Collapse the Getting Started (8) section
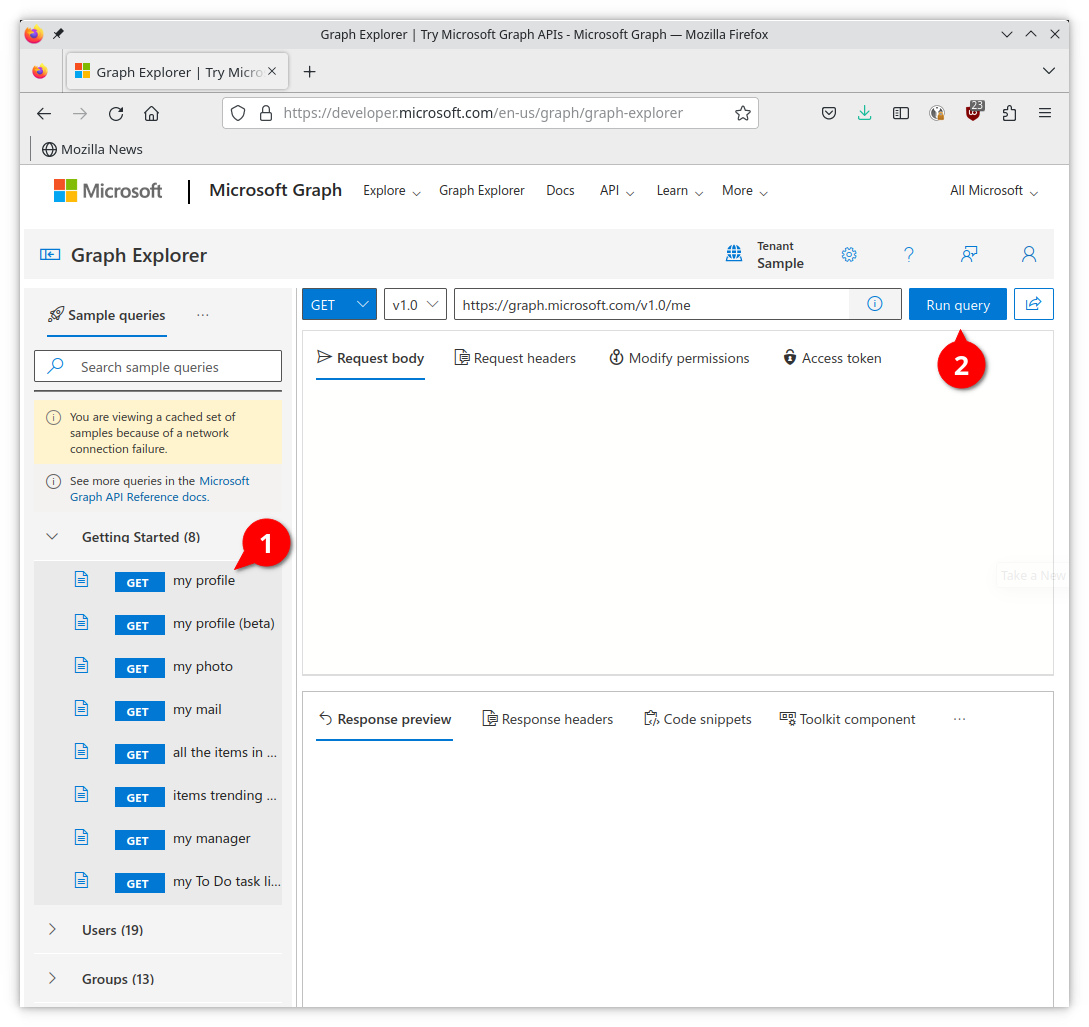The height and width of the screenshot is (1027, 1089). point(53,537)
